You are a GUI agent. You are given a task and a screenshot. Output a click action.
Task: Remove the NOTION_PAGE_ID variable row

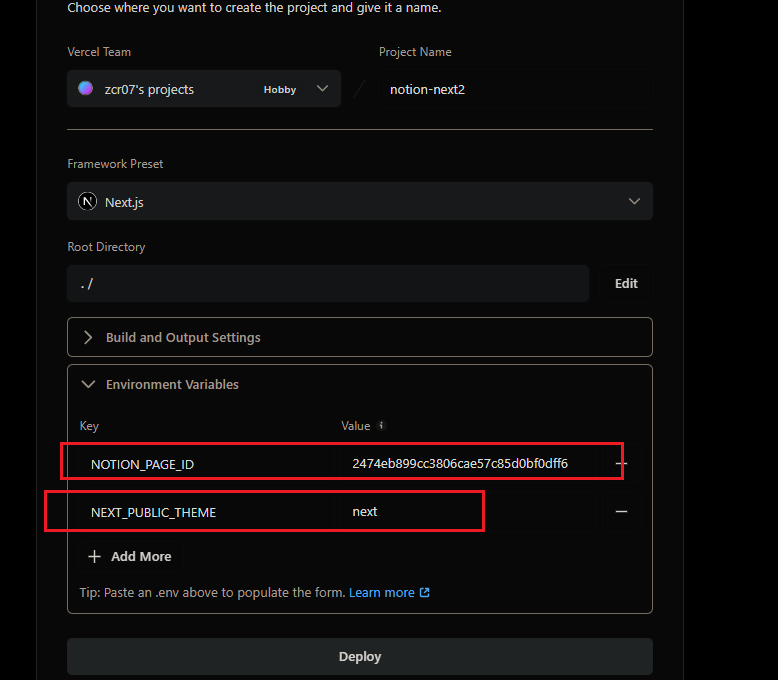pos(621,464)
